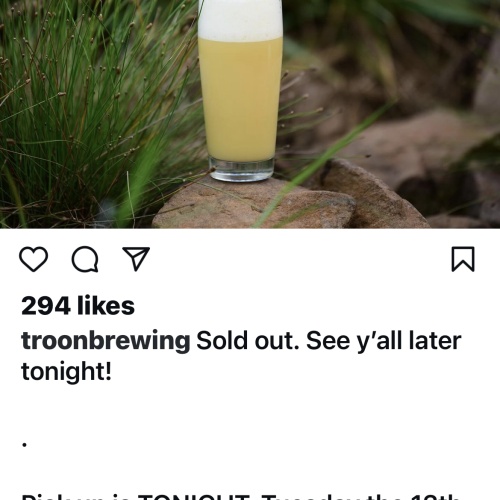This screenshot has height=500, width=500.
Task: Tap the word "likes" under the action icons
Action: (106, 306)
